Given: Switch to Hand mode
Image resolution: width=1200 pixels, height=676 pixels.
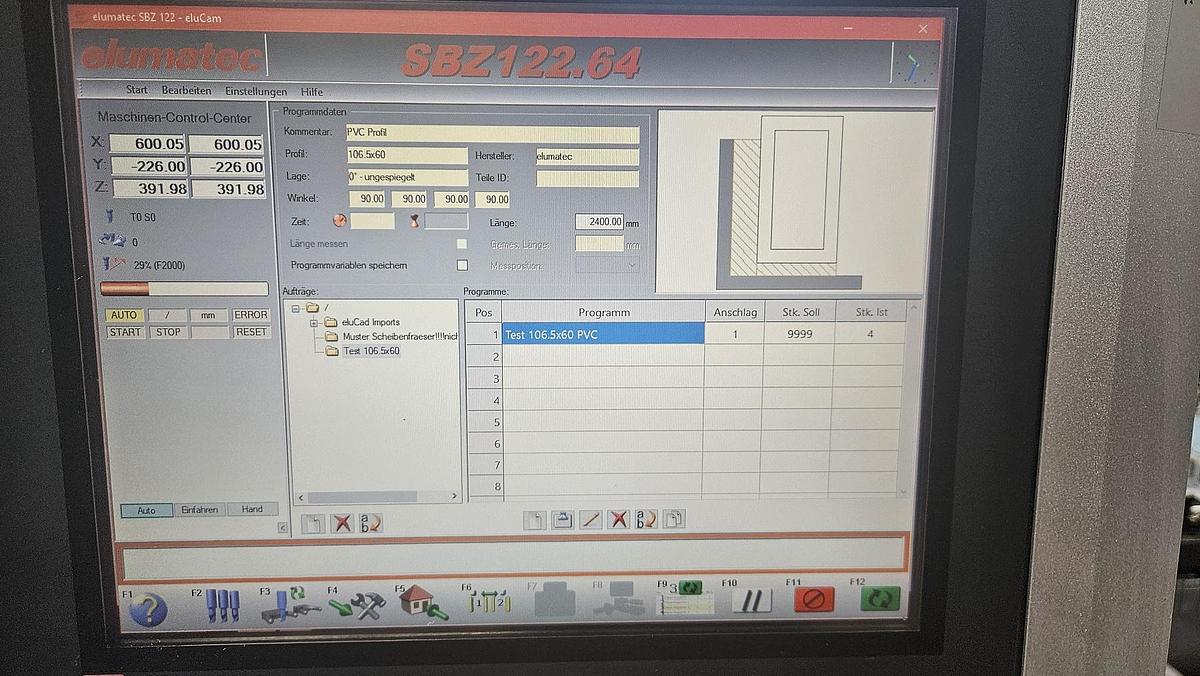Looking at the screenshot, I should (252, 509).
